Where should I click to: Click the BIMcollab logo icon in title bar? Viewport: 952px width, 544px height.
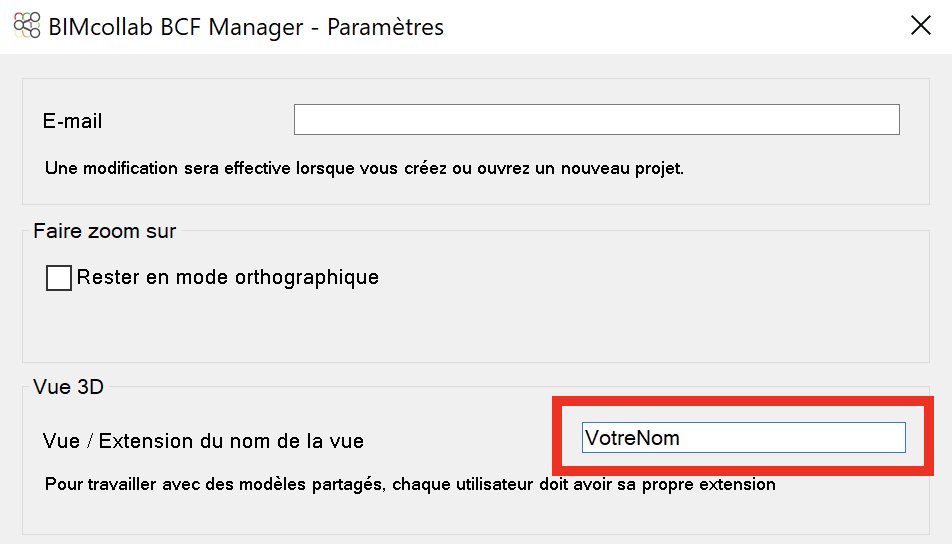27,26
